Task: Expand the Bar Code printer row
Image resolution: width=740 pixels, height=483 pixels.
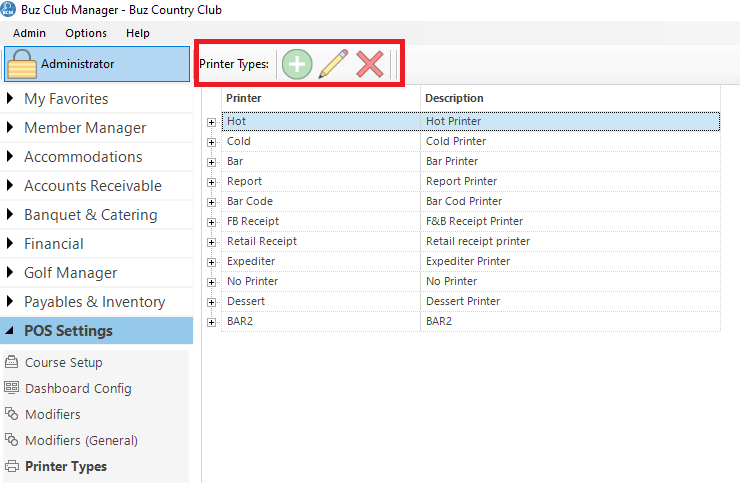Action: coord(211,202)
